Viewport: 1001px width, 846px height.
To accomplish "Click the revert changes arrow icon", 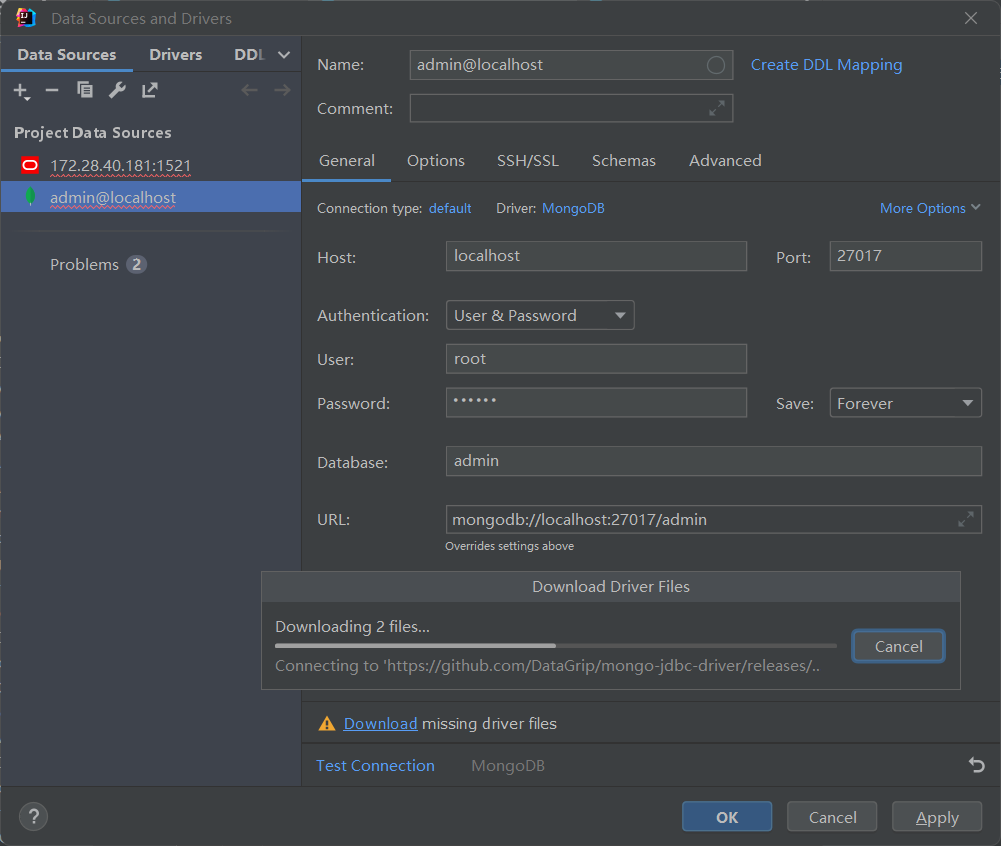I will click(976, 766).
